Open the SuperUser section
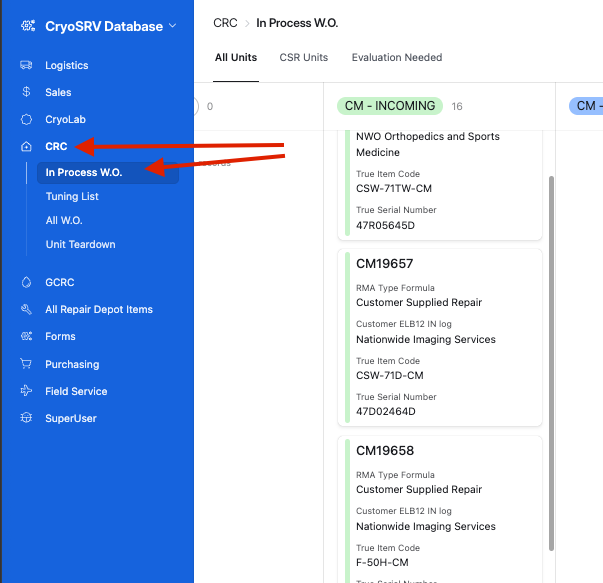The height and width of the screenshot is (583, 603). coord(71,418)
